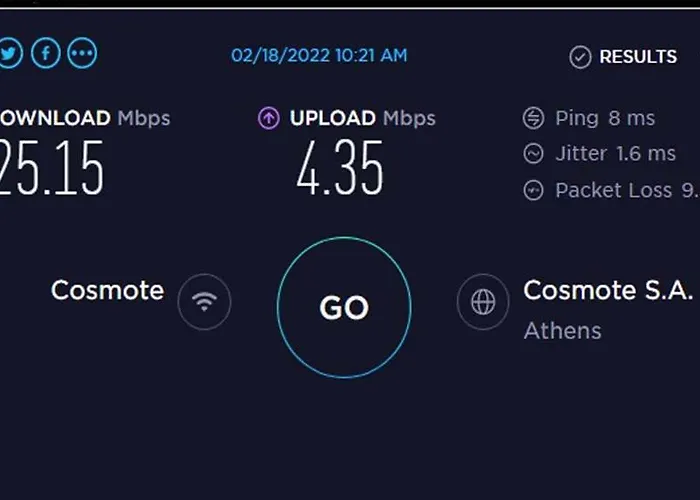Image resolution: width=700 pixels, height=500 pixels.
Task: Click the Wi-Fi connection icon
Action: 204,302
